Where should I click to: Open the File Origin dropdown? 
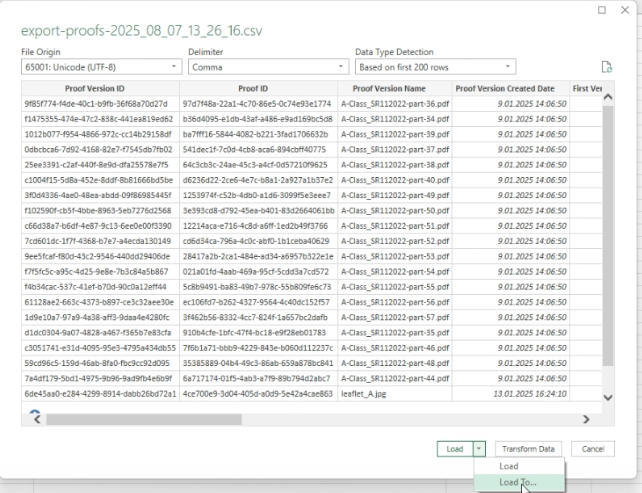pyautogui.click(x=102, y=67)
